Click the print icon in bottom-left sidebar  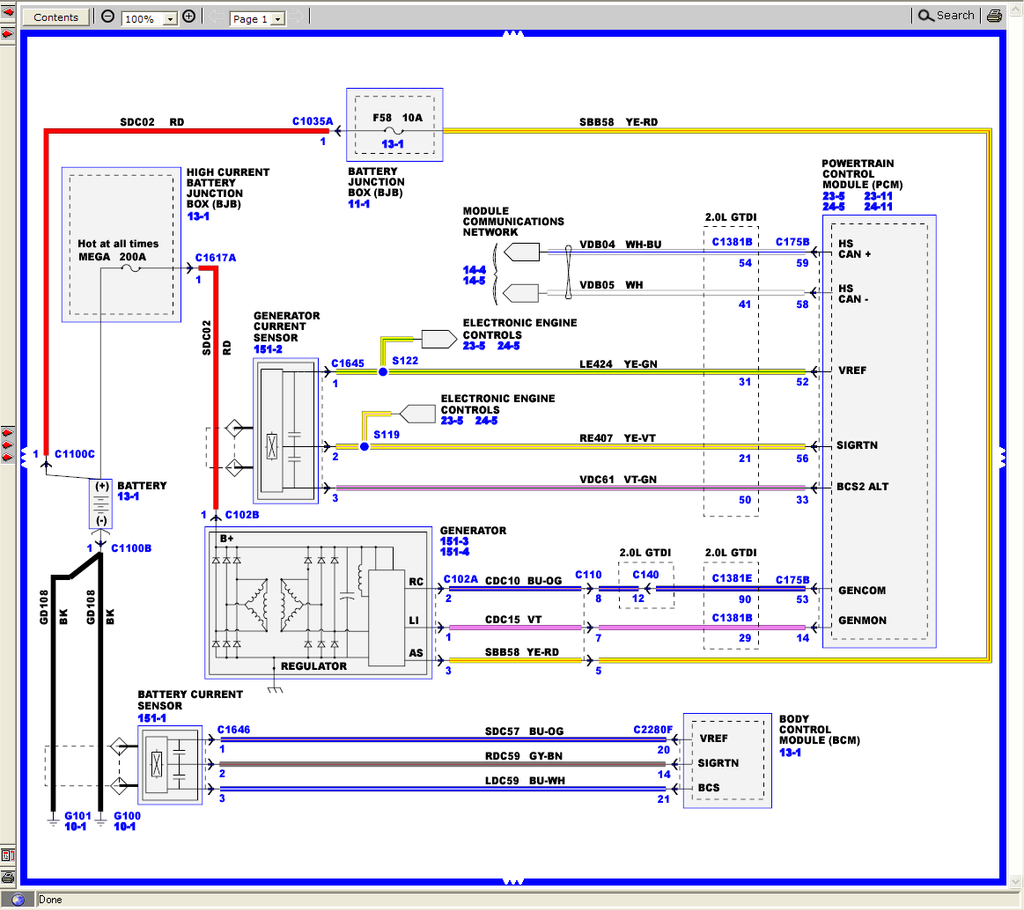pos(7,877)
